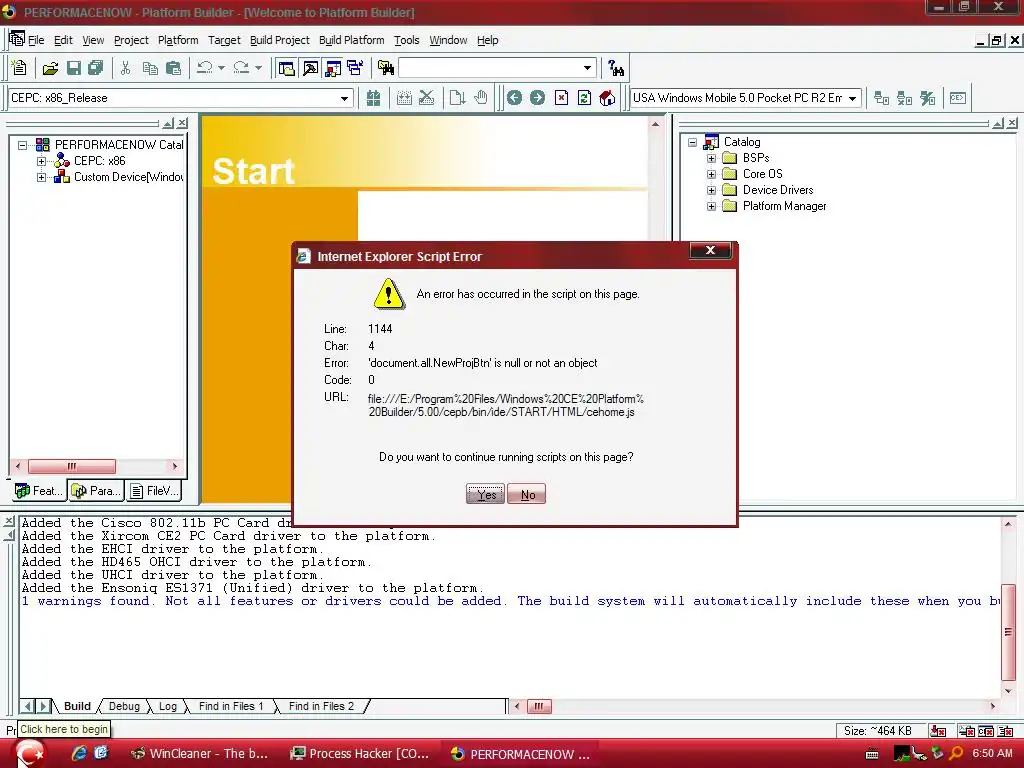The image size is (1024, 768).
Task: Click the Detach Device toolbar icon
Action: [x=904, y=98]
